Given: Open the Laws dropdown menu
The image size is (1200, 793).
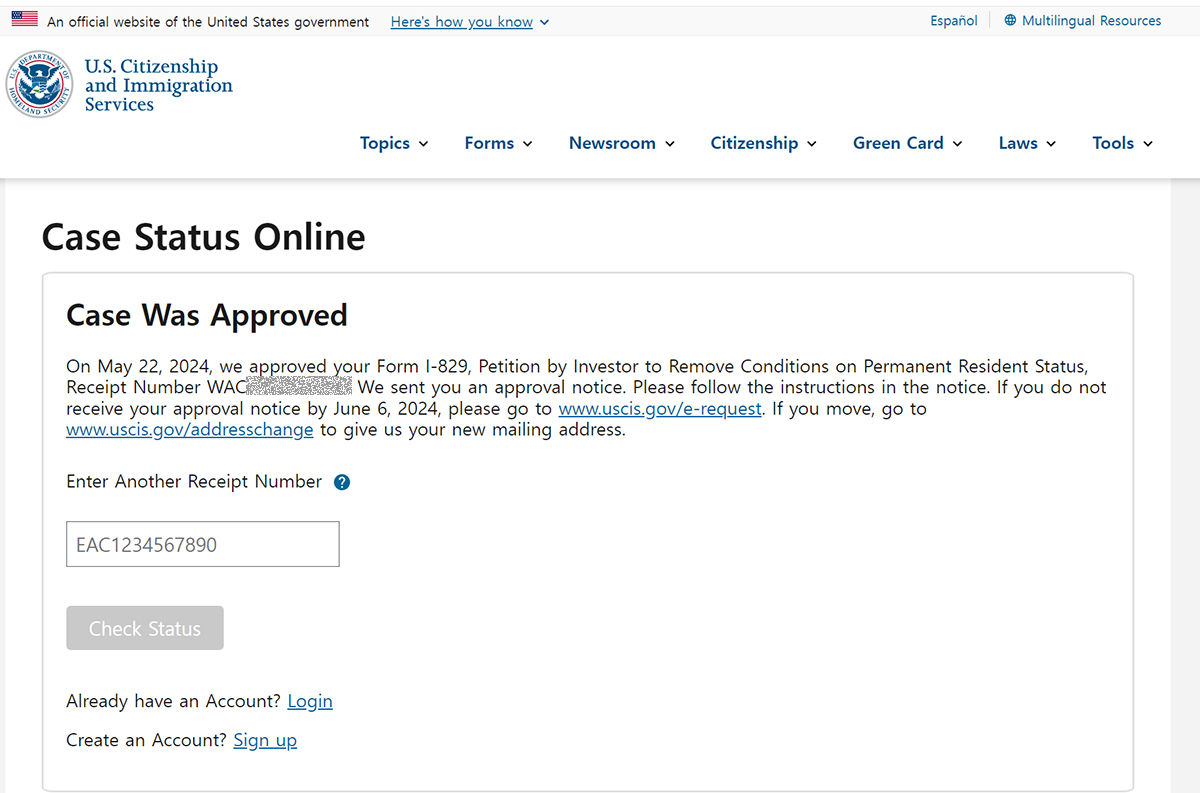Looking at the screenshot, I should 1027,143.
